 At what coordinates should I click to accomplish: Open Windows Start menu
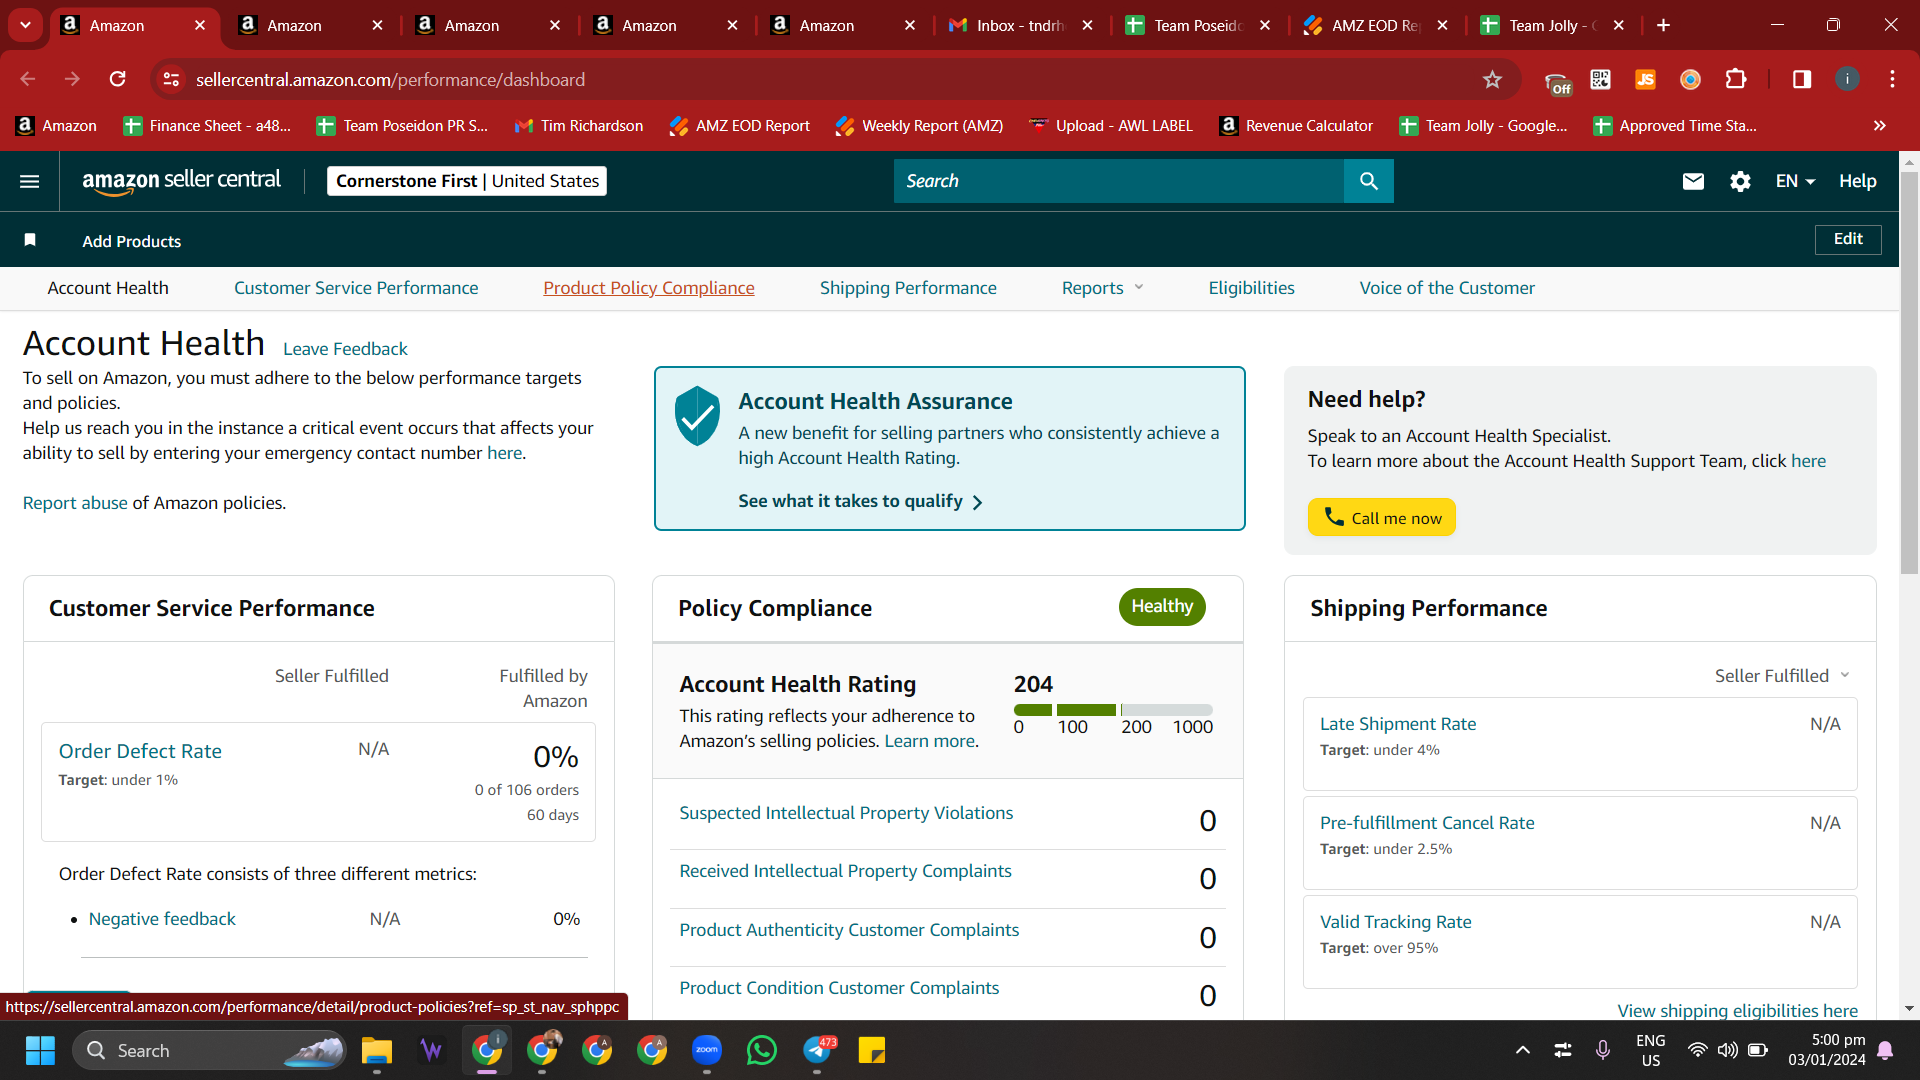pyautogui.click(x=40, y=1050)
